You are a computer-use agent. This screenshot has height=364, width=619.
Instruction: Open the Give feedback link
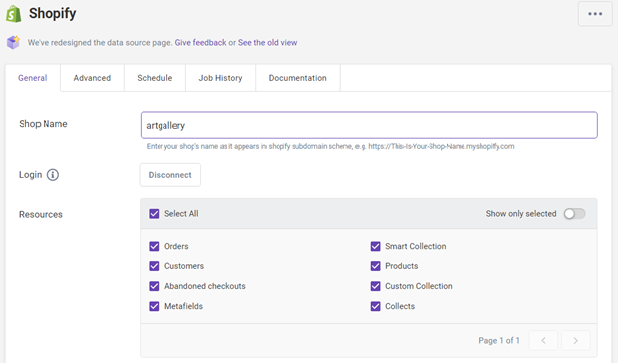[x=201, y=43]
